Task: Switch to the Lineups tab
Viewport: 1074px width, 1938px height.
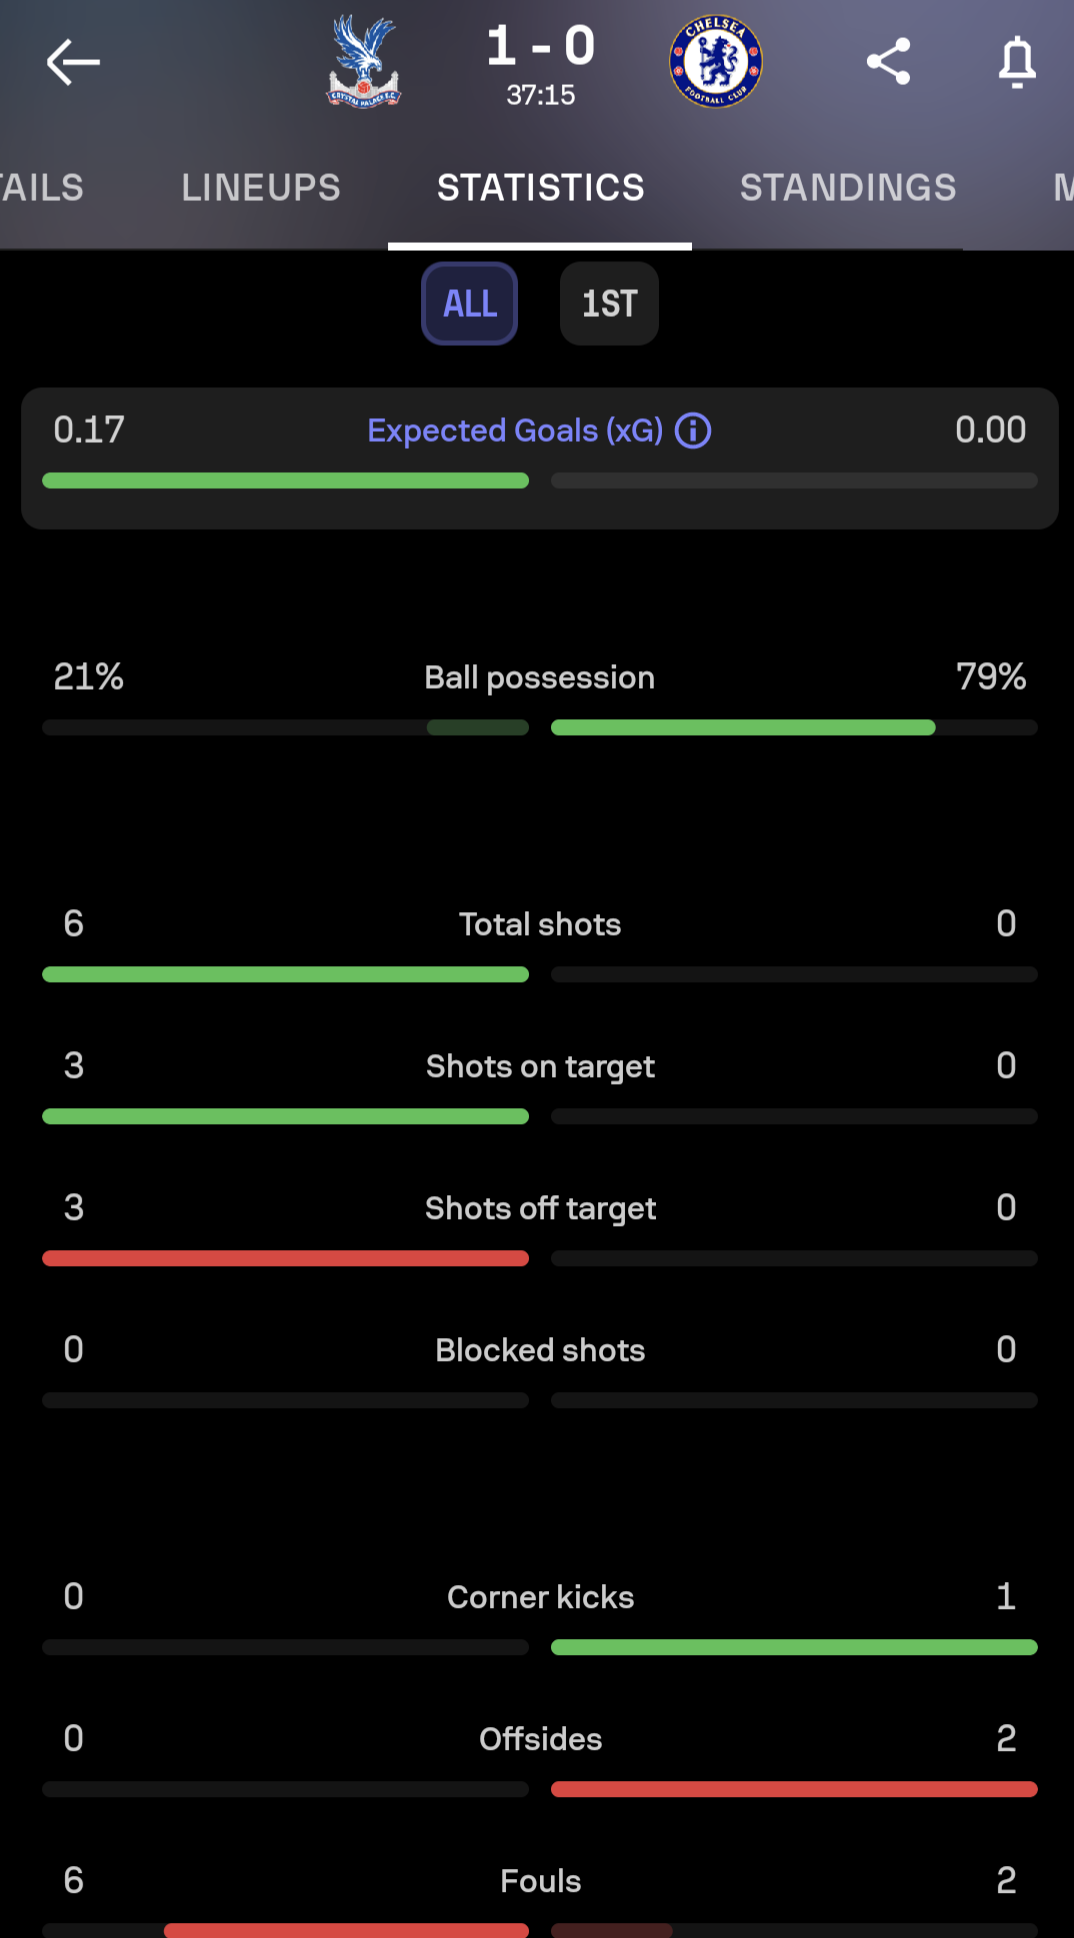Action: click(261, 188)
